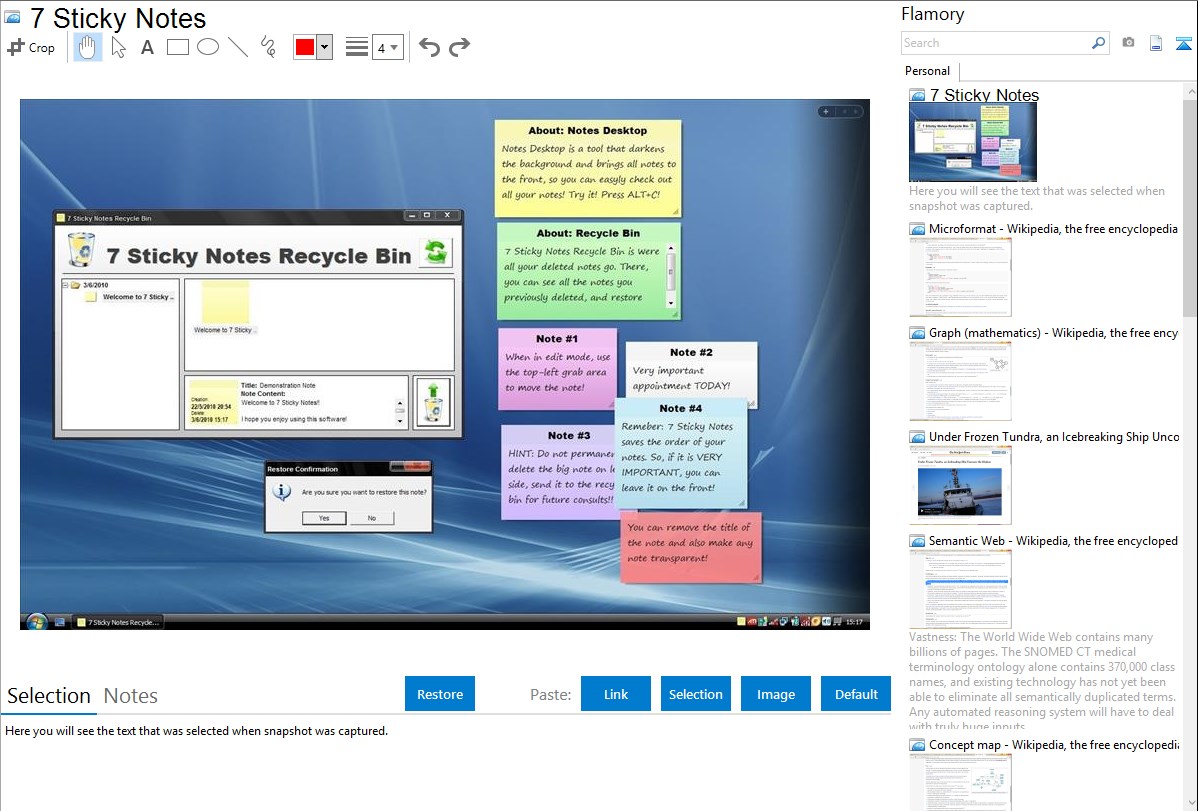Open the color picker dropdown arrow
Image resolution: width=1198 pixels, height=811 pixels.
click(325, 47)
